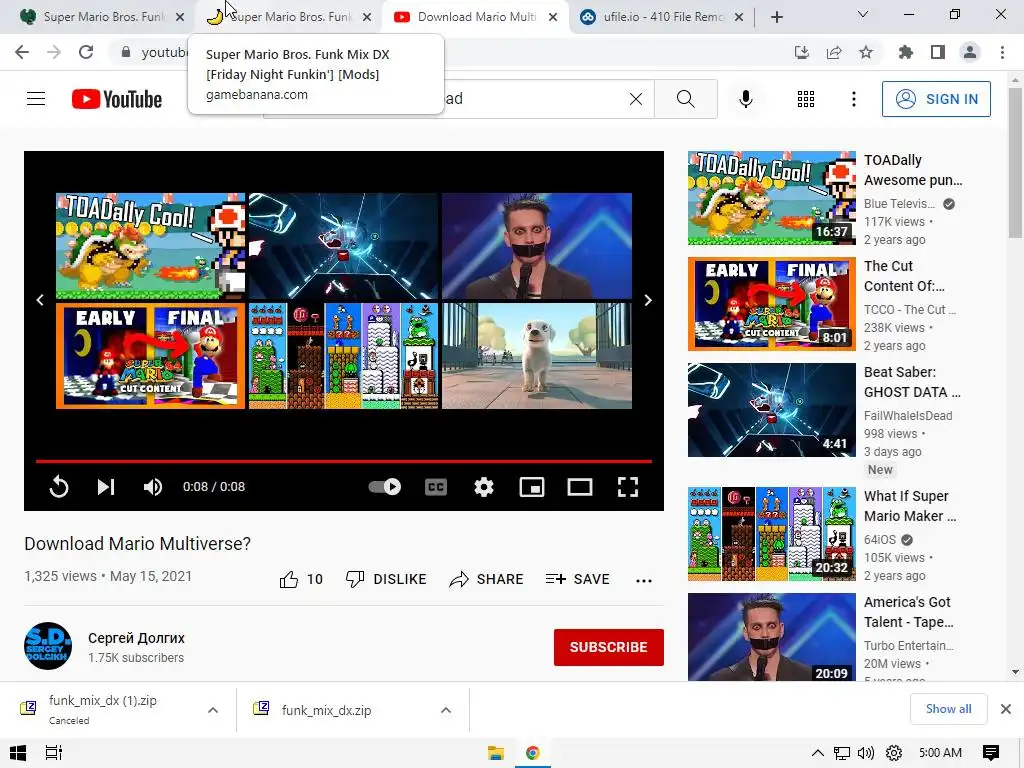Open the YouTube hamburger guide menu
This screenshot has height=768, width=1024.
(x=36, y=99)
